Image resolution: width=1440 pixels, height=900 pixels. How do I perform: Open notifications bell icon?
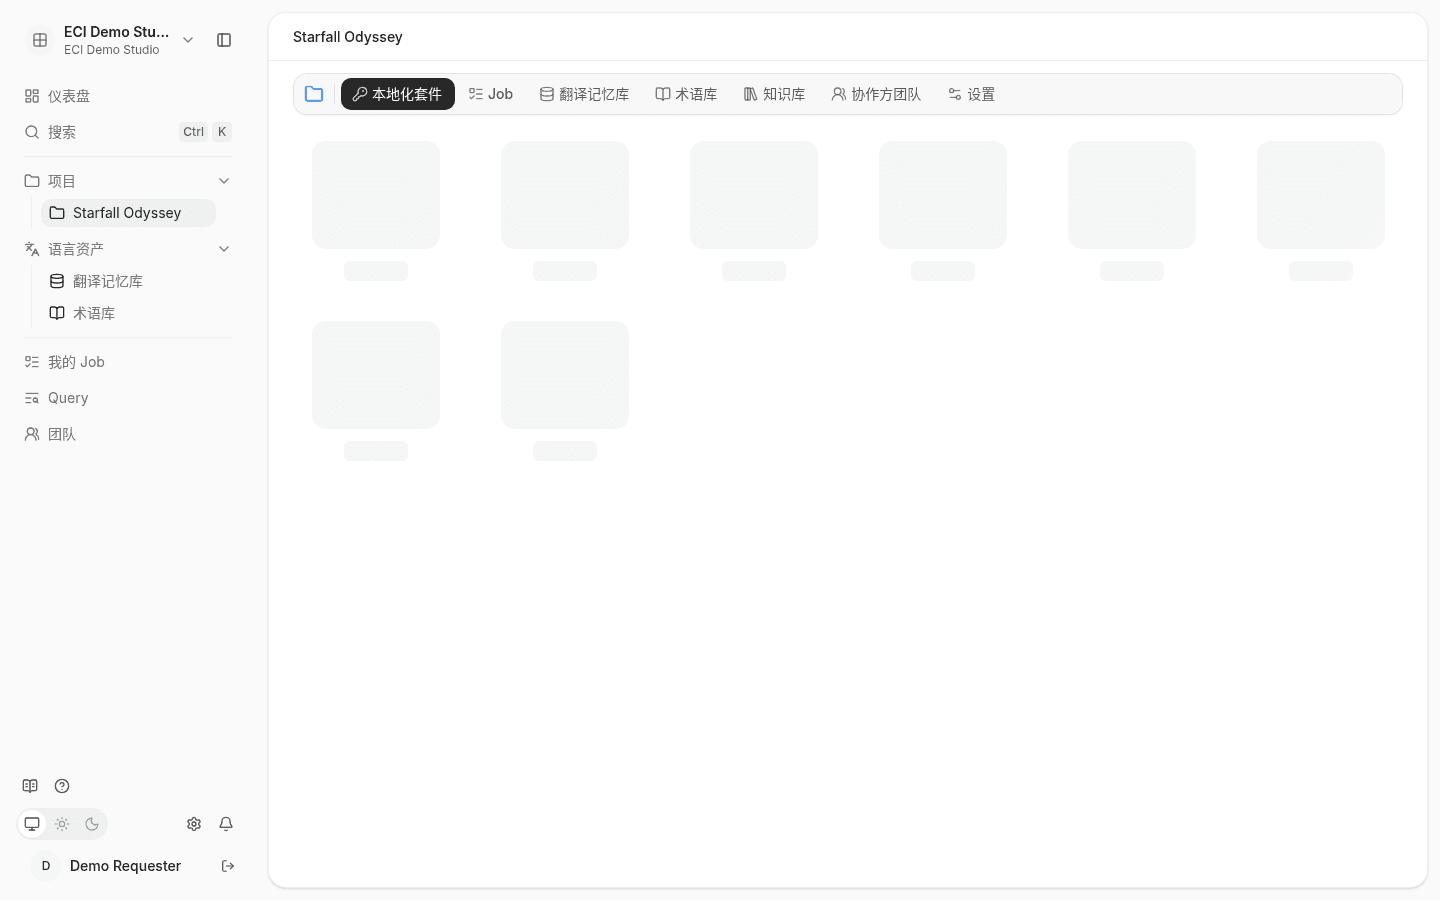[x=226, y=824]
